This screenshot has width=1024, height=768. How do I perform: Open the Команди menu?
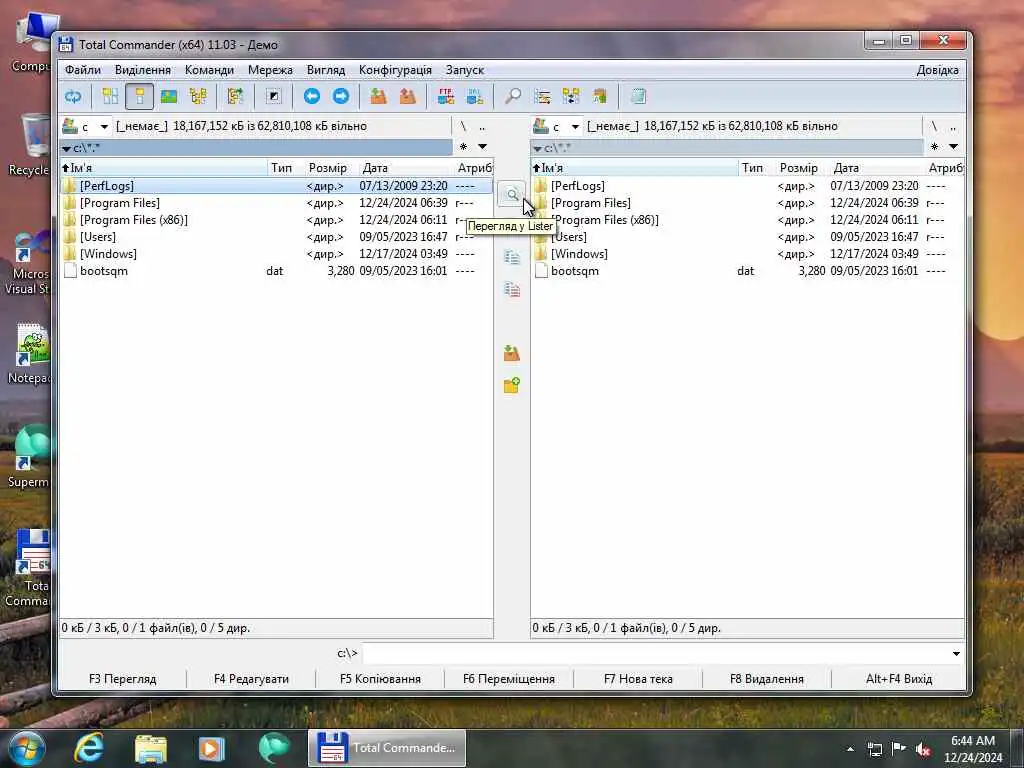[209, 70]
